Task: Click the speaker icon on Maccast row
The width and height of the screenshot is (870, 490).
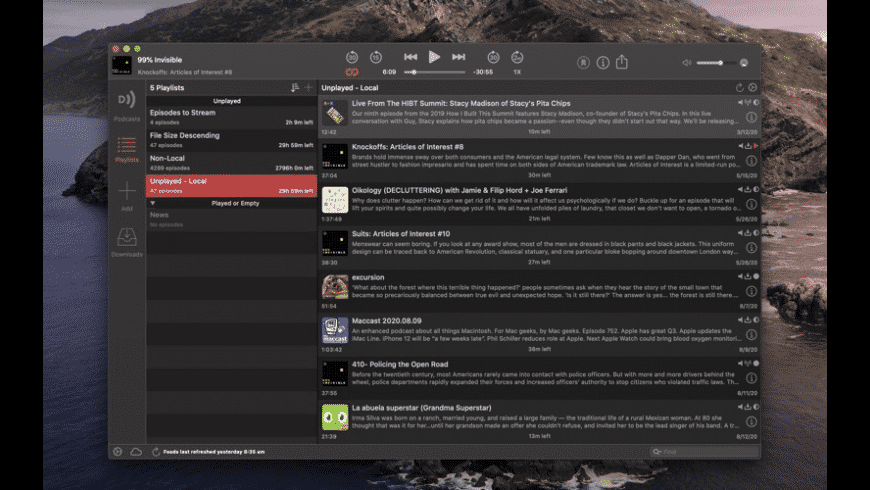Action: pyautogui.click(x=740, y=320)
